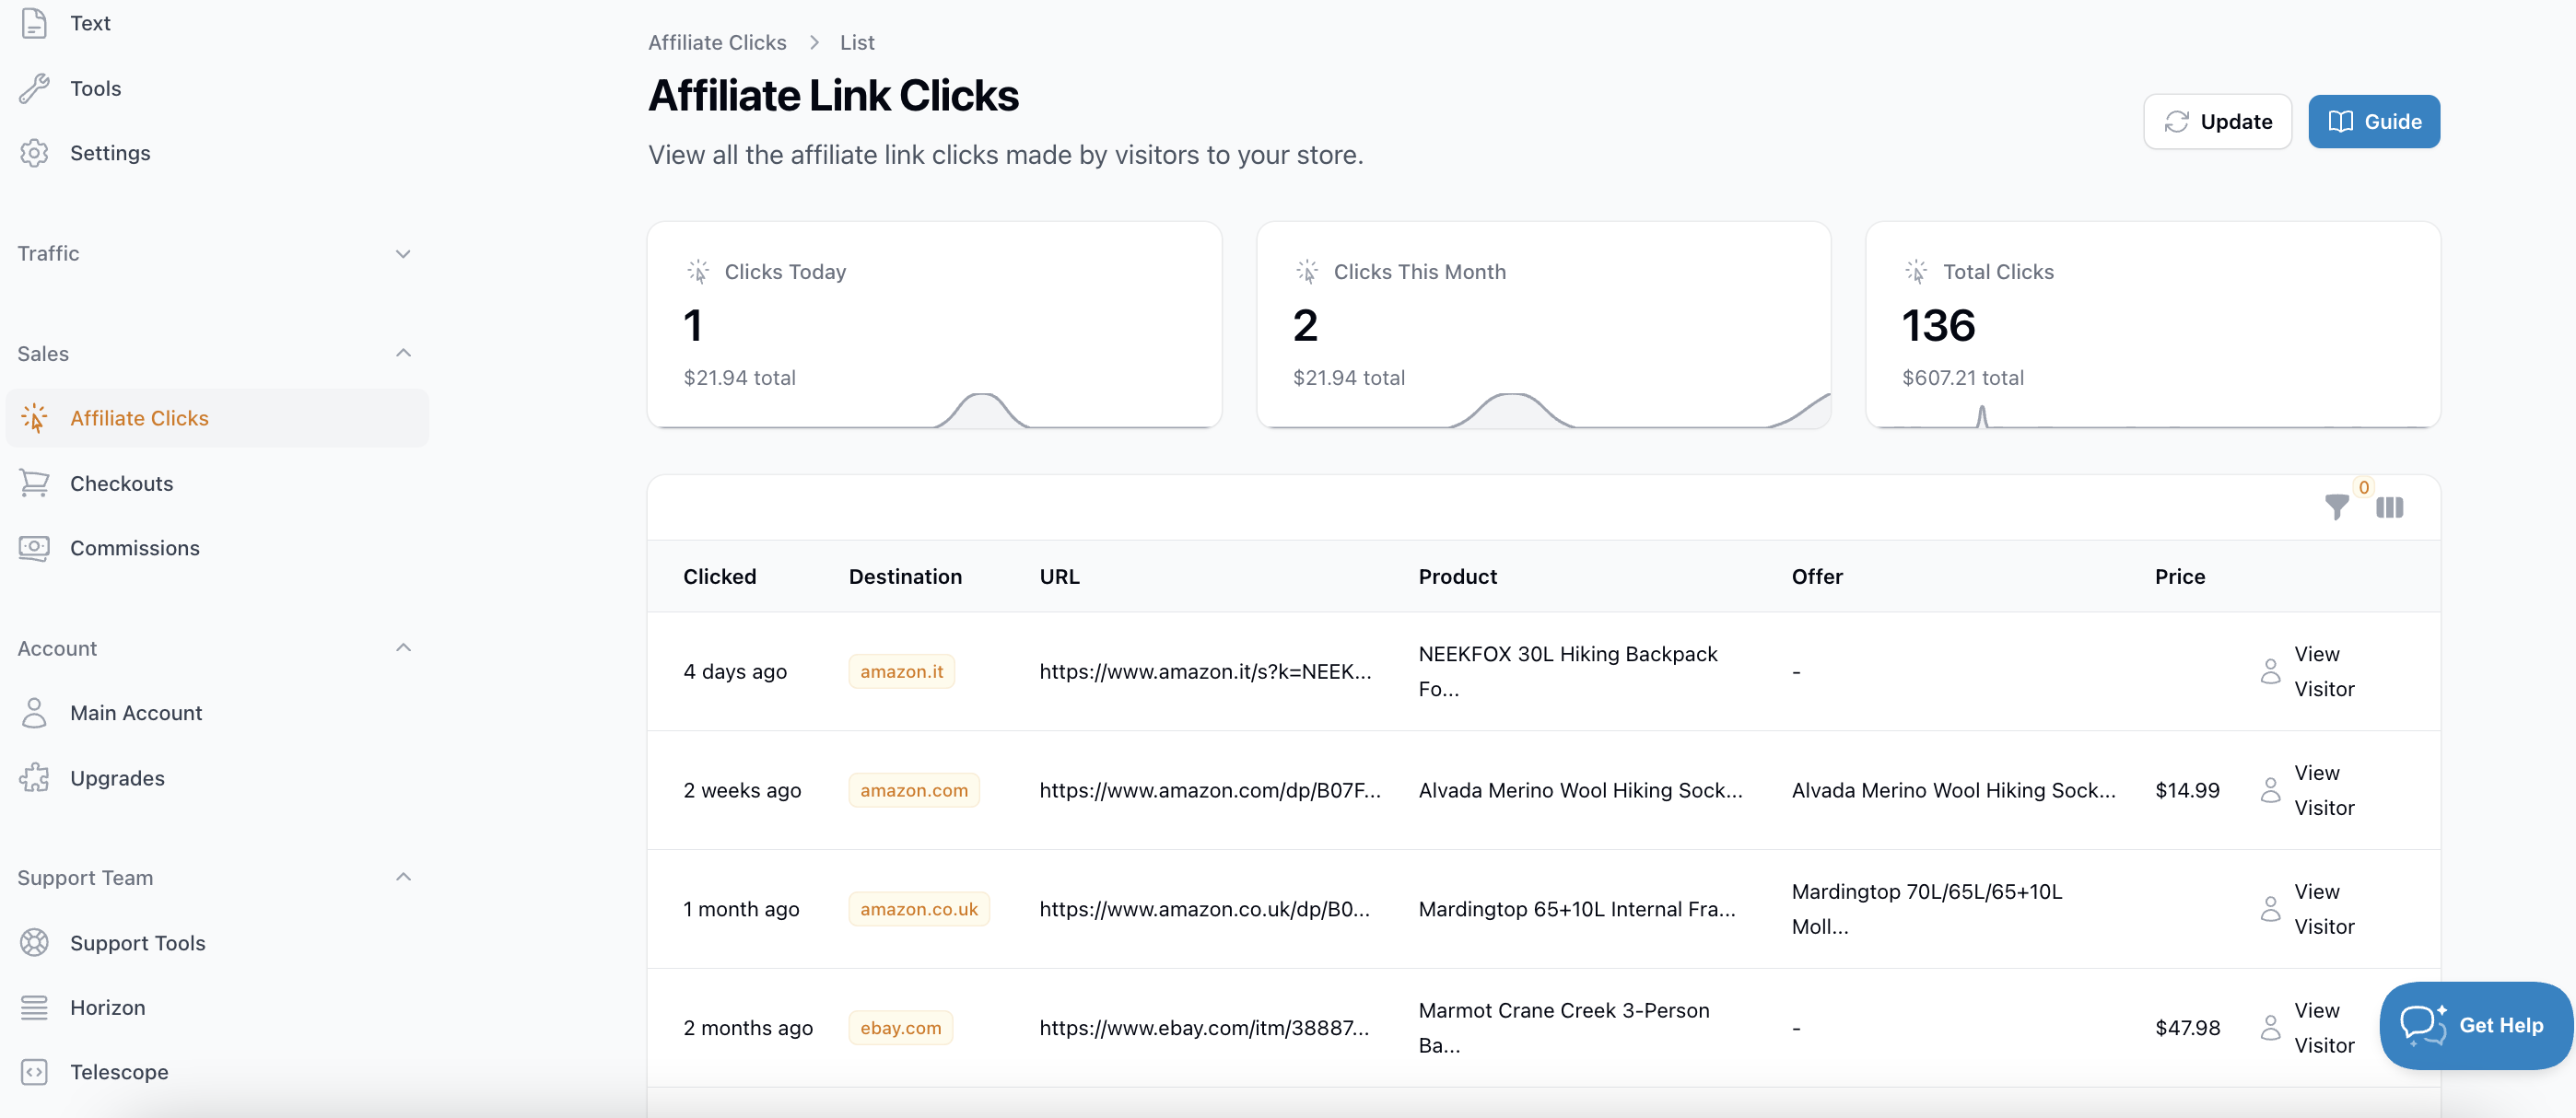Screen dimensions: 2576x1118
Task: Click the amazon.co.uk destination badge
Action: pyautogui.click(x=918, y=909)
